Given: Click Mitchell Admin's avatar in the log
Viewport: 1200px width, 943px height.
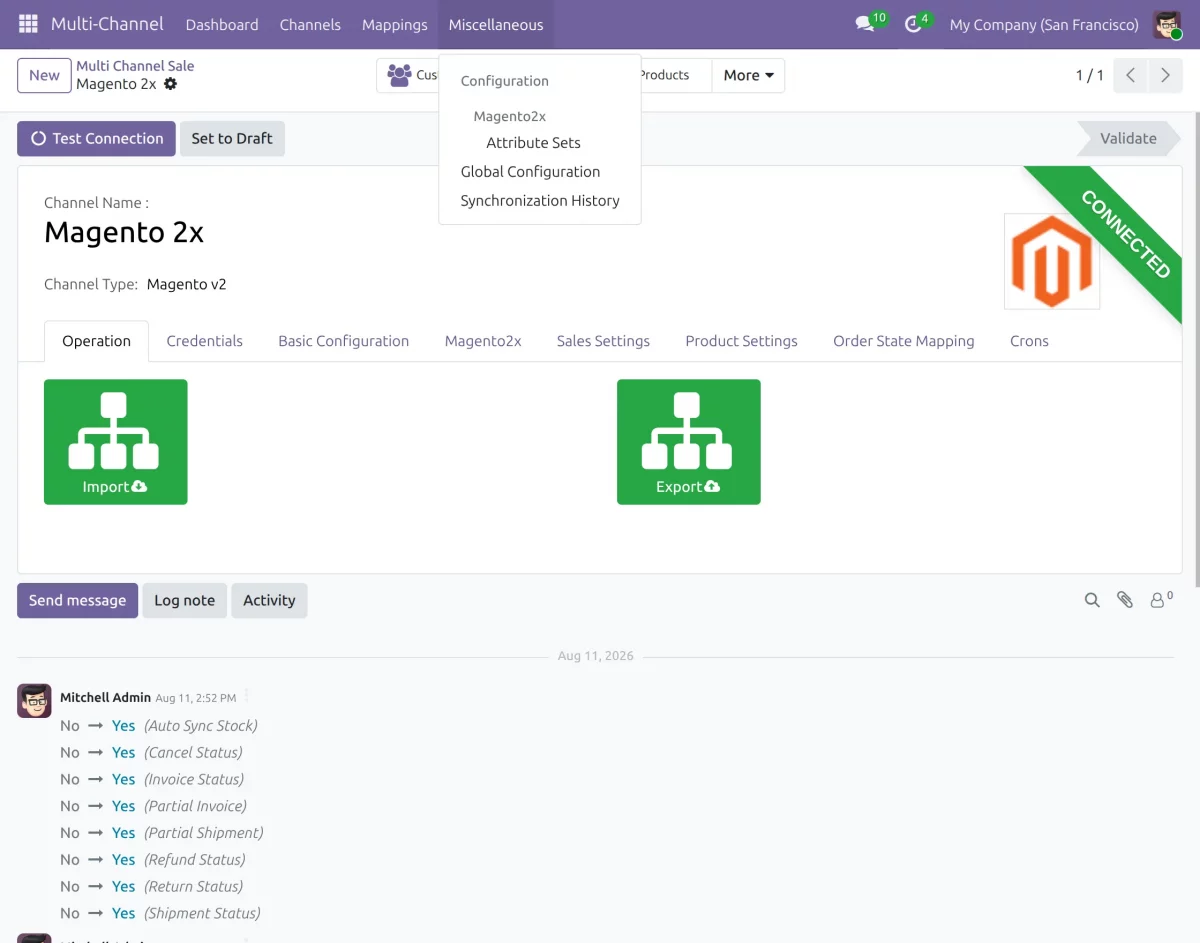Looking at the screenshot, I should (34, 701).
